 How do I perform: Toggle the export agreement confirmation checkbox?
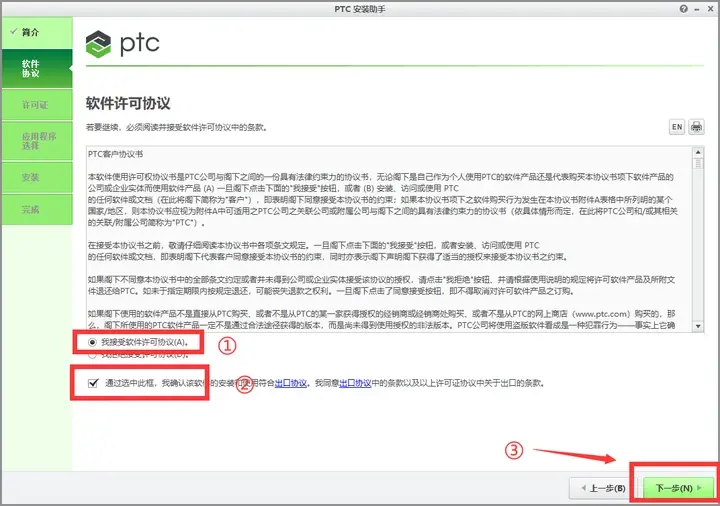click(93, 382)
